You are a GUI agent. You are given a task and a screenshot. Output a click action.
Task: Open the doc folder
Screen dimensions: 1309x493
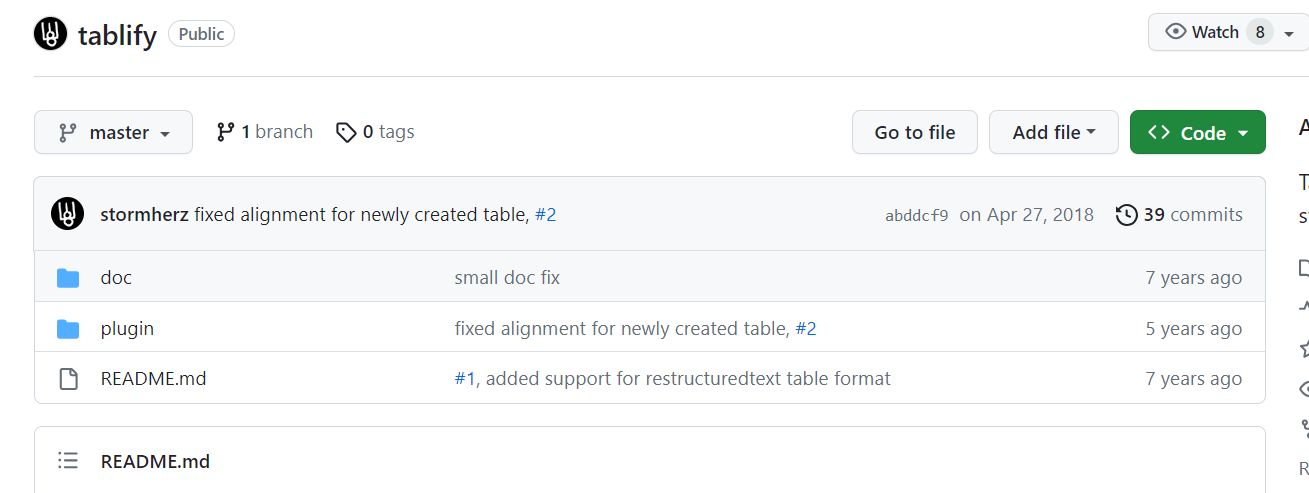click(x=116, y=278)
